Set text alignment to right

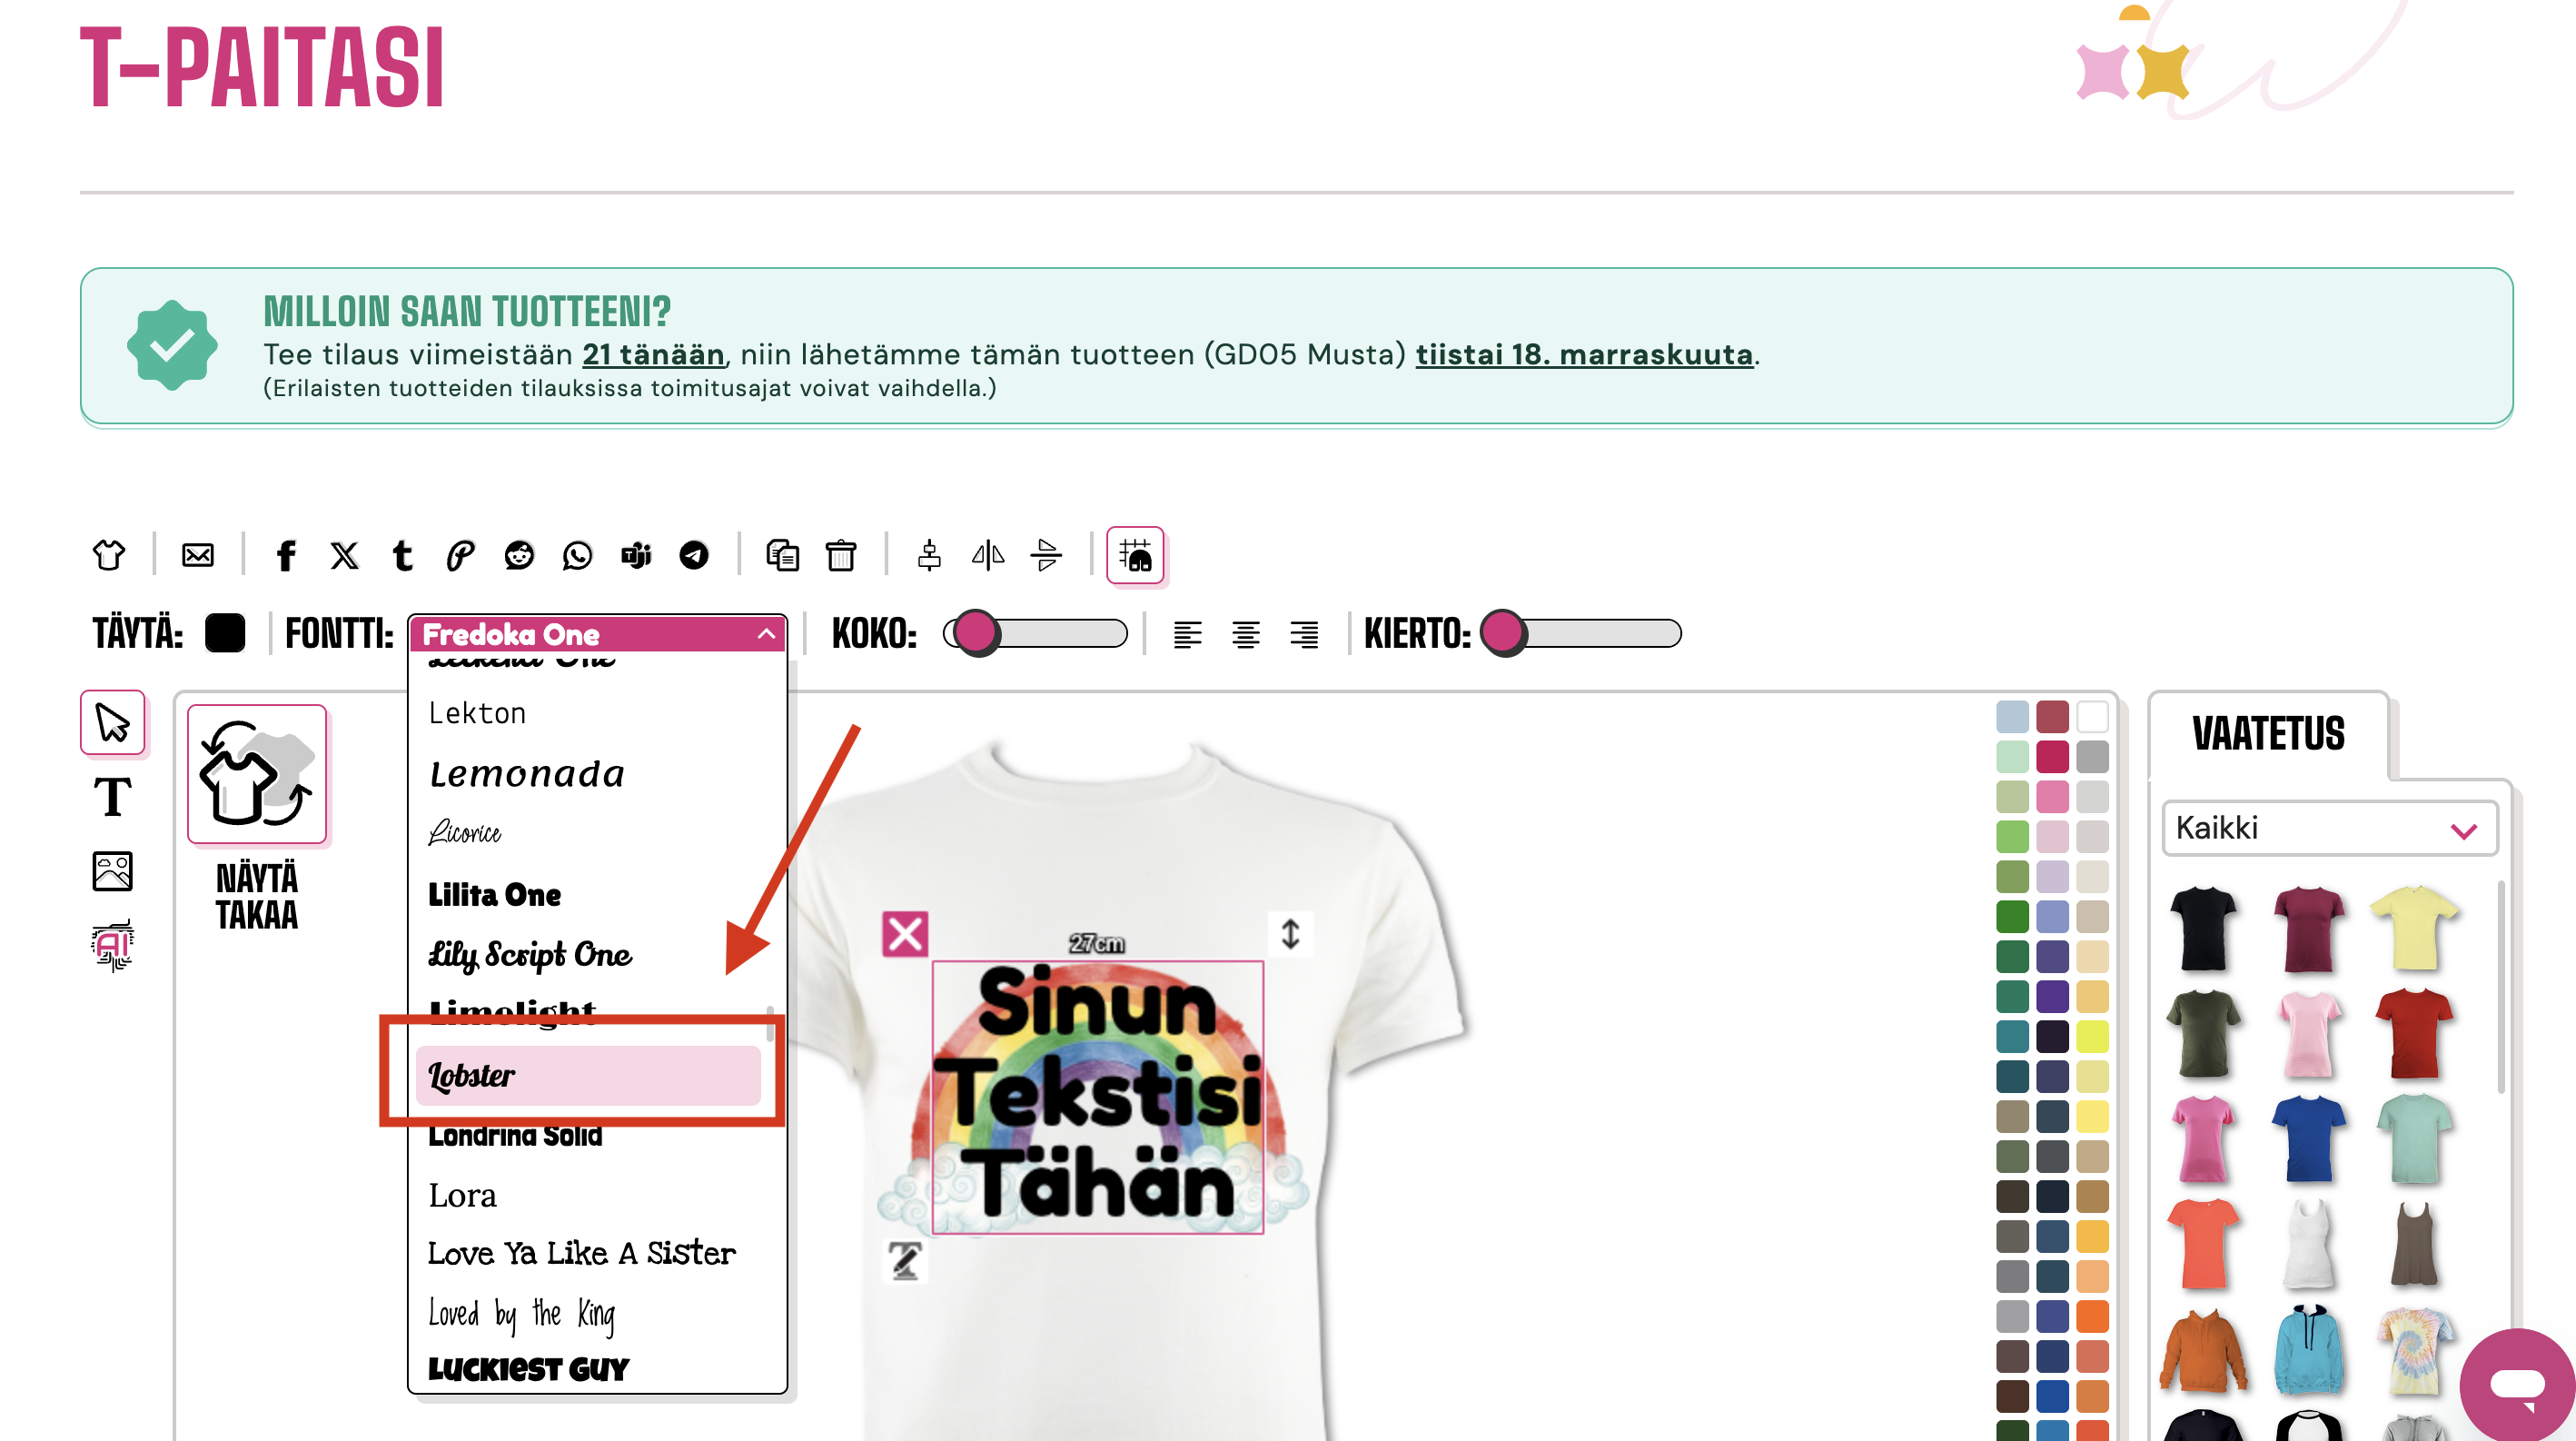point(1304,634)
